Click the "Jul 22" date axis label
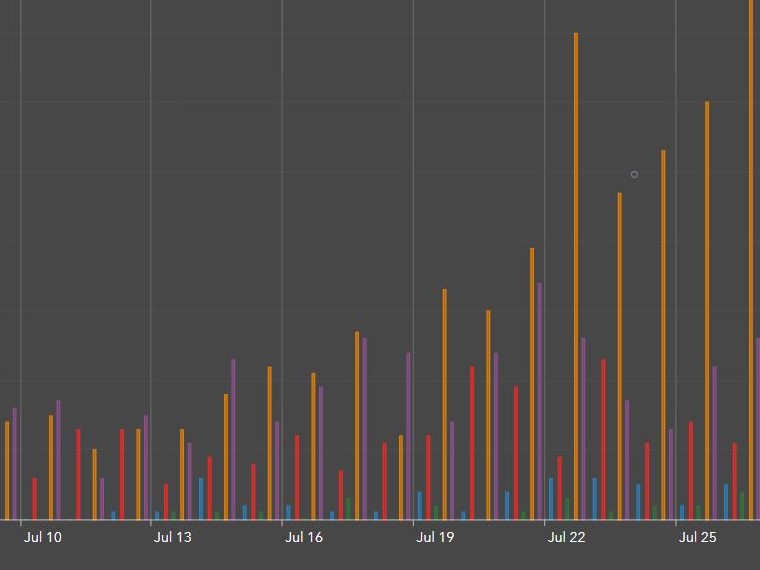Screen dimensions: 760x570 click(x=566, y=538)
